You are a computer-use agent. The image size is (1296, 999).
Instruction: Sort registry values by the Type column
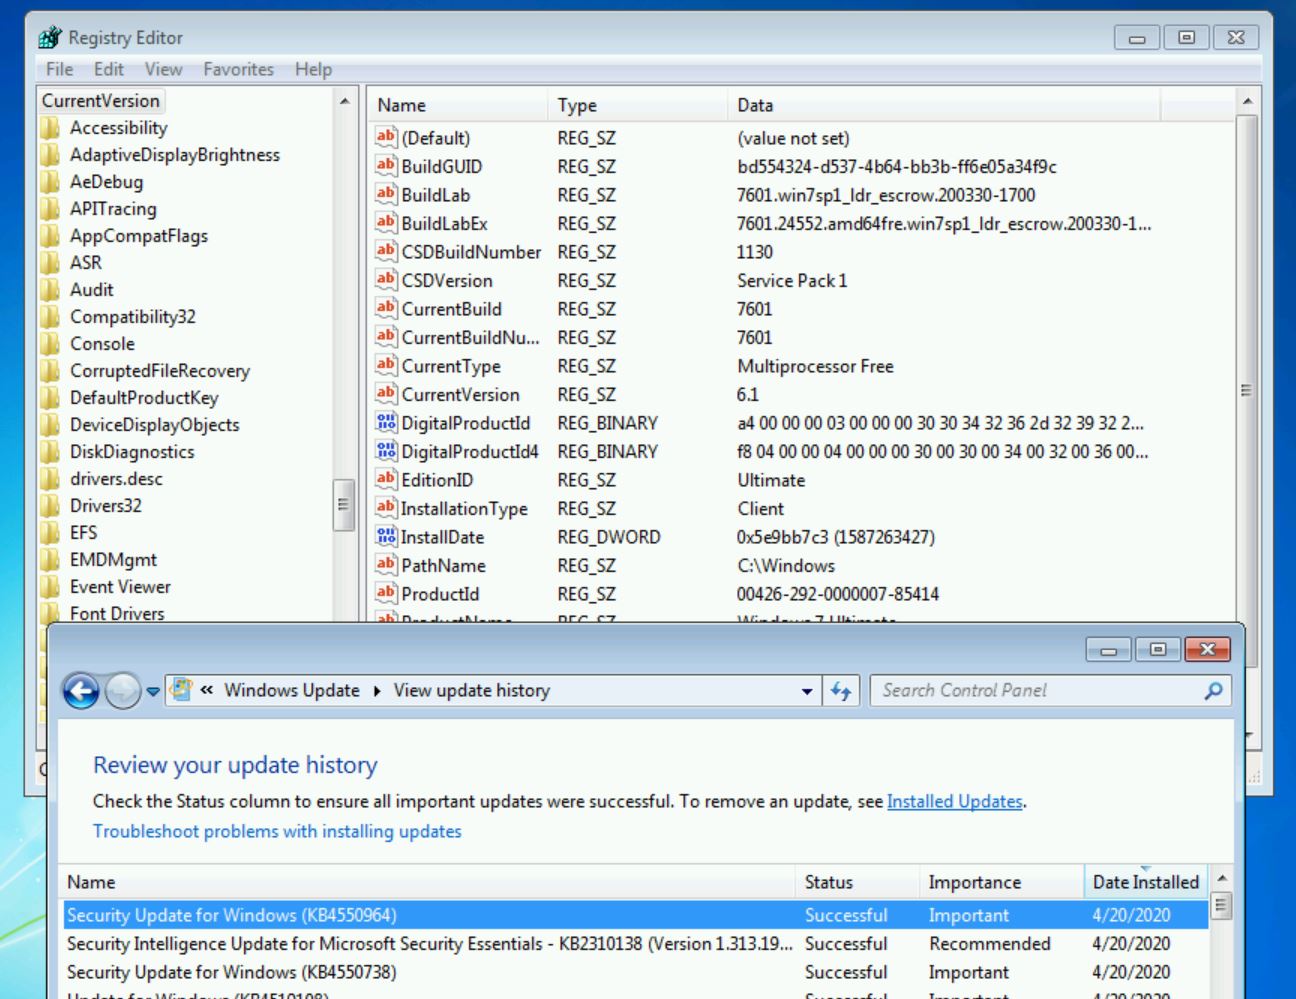[637, 105]
